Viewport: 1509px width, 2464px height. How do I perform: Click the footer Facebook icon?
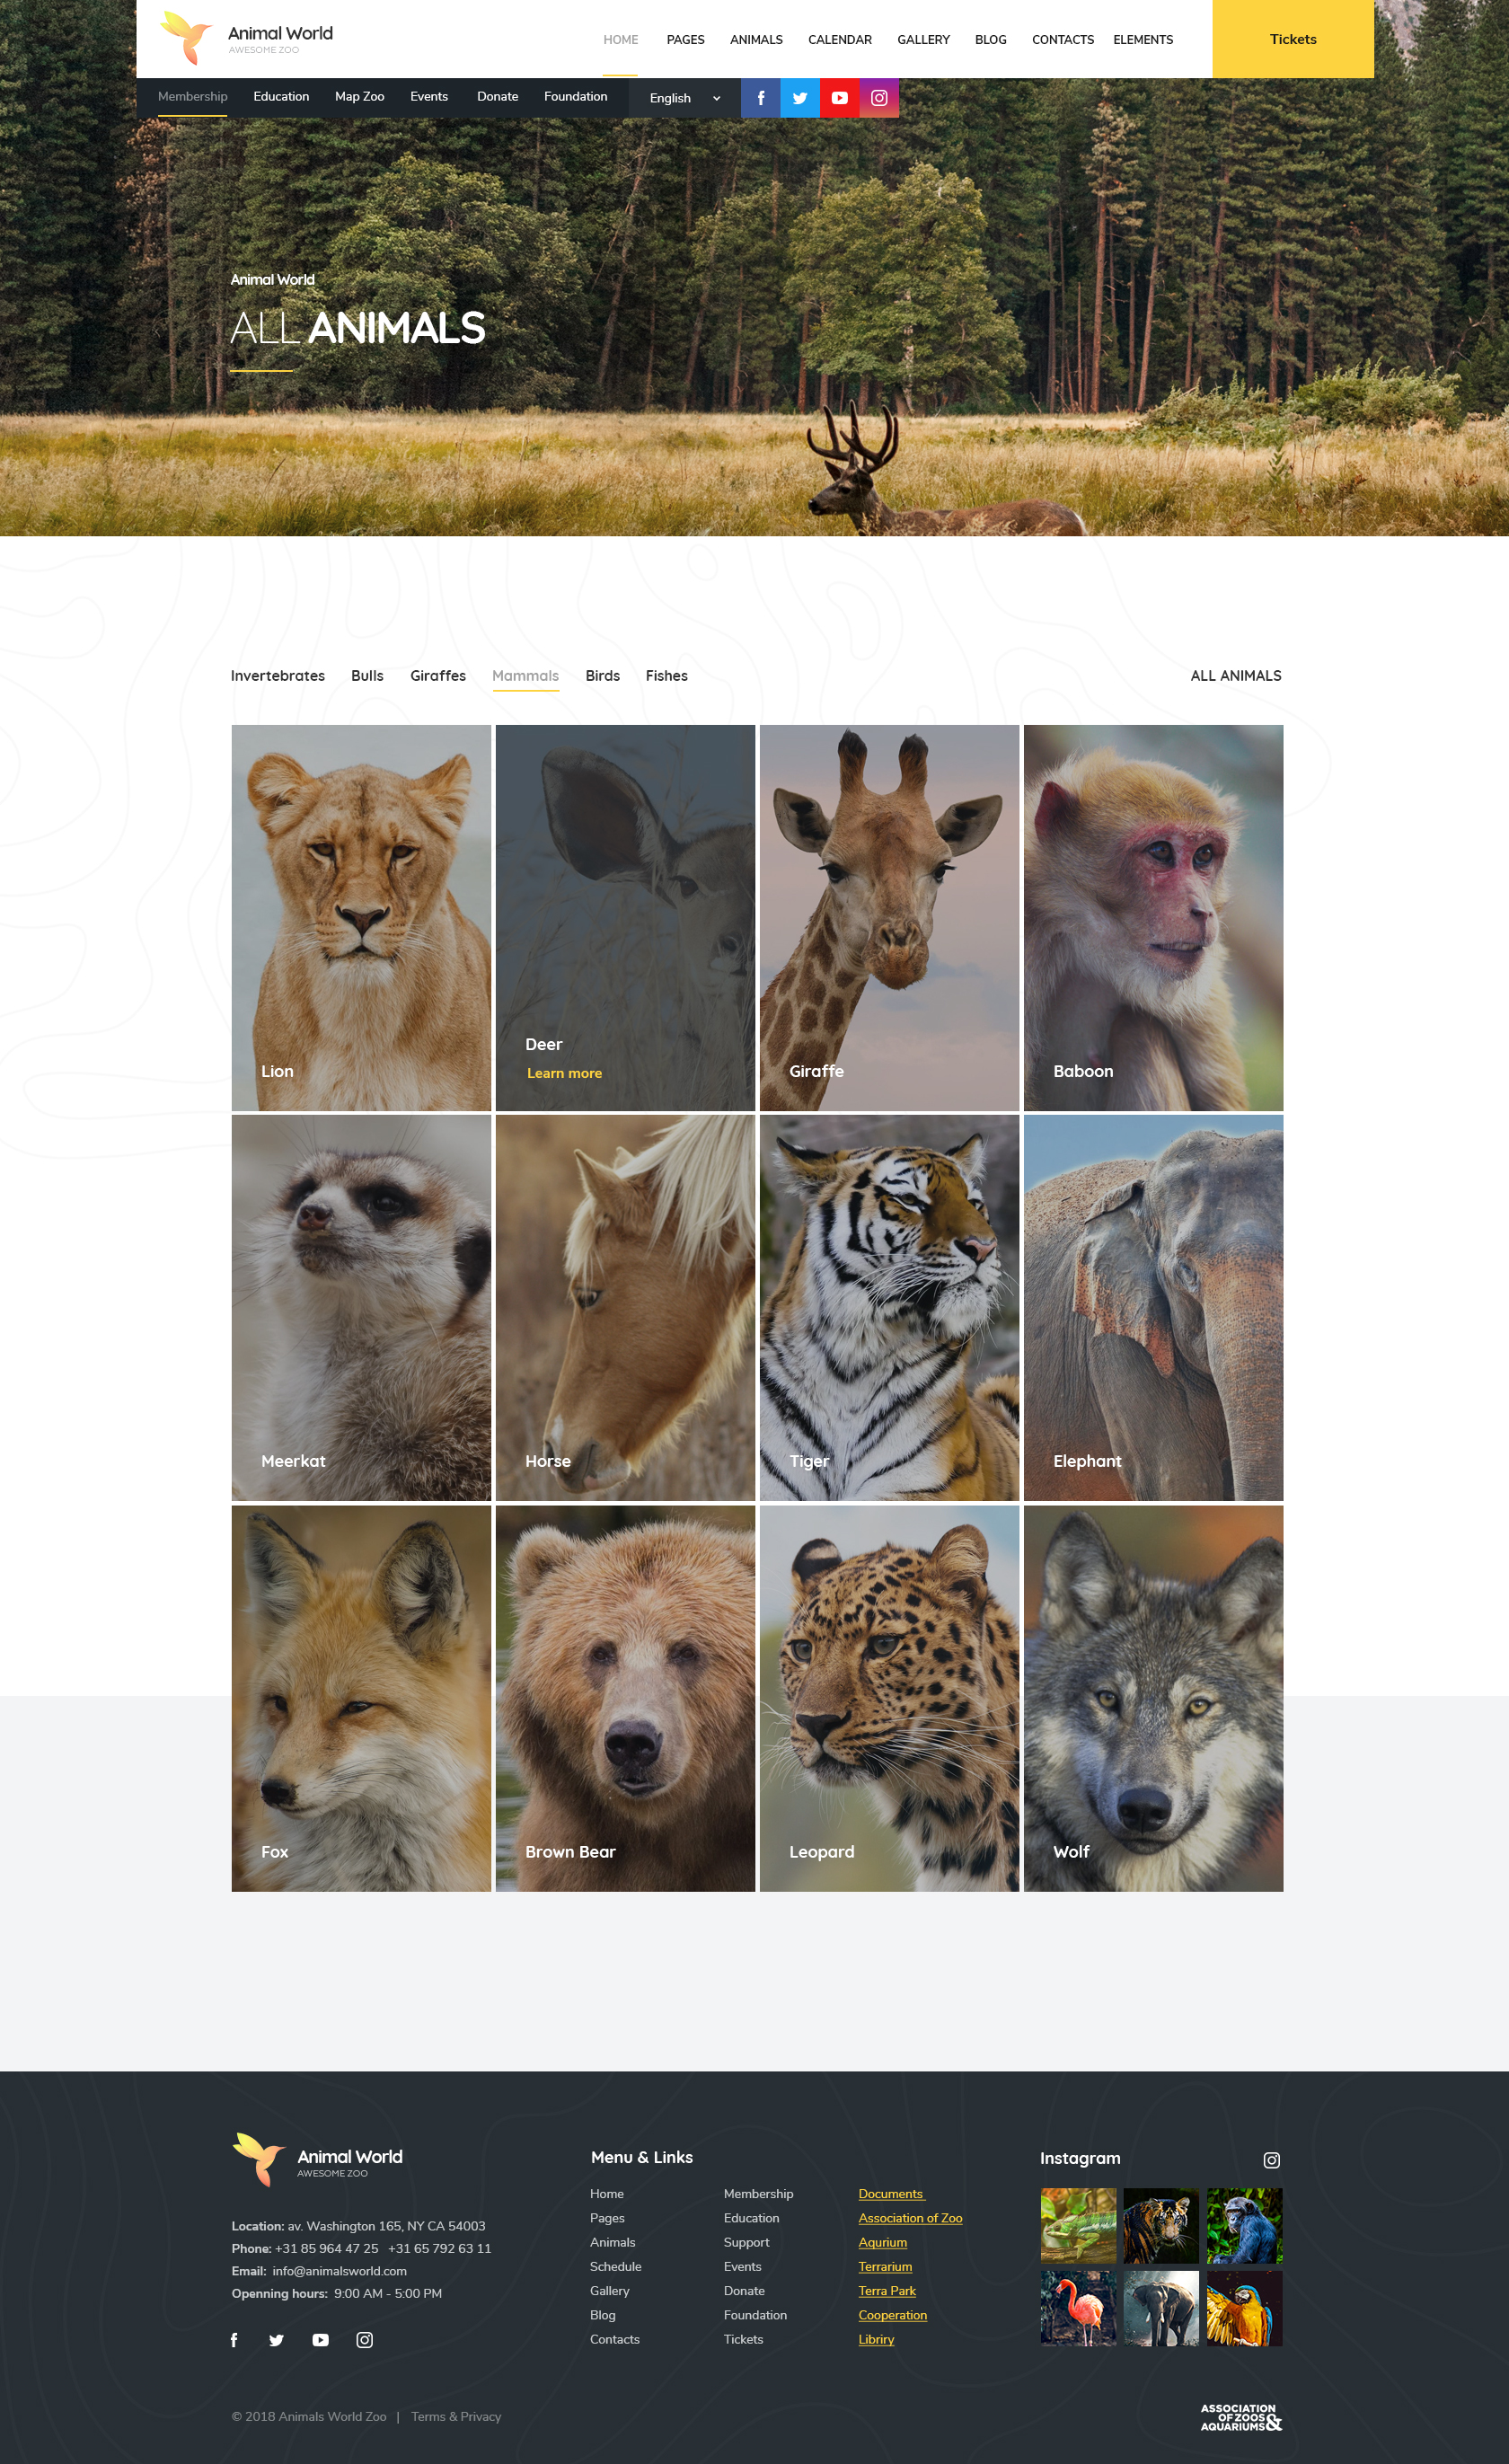tap(234, 2340)
